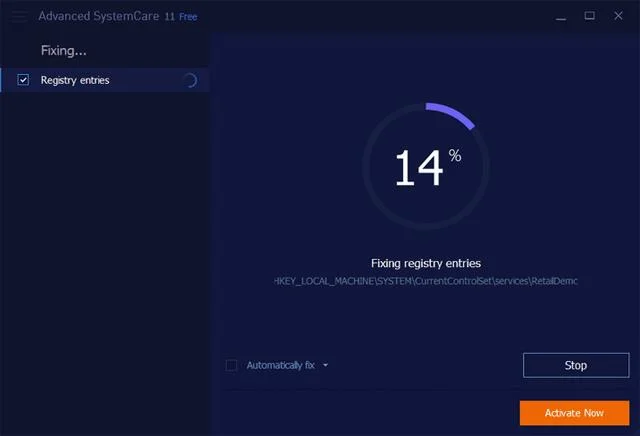Enable the Automatically fix checkbox
Viewport: 640px width, 436px height.
(231, 365)
